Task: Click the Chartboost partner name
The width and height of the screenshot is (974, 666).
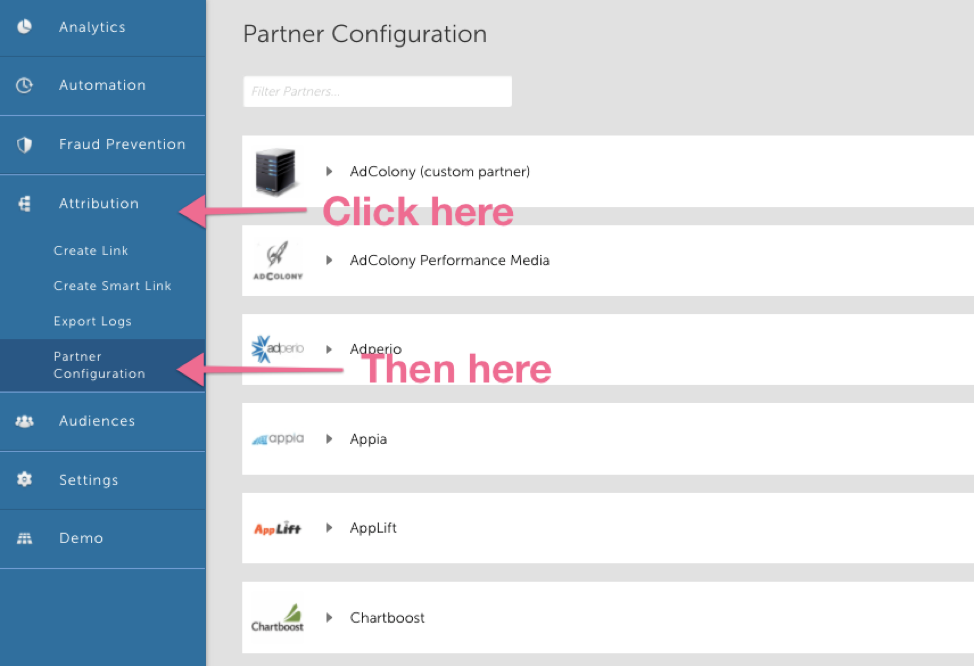Action: pos(387,618)
